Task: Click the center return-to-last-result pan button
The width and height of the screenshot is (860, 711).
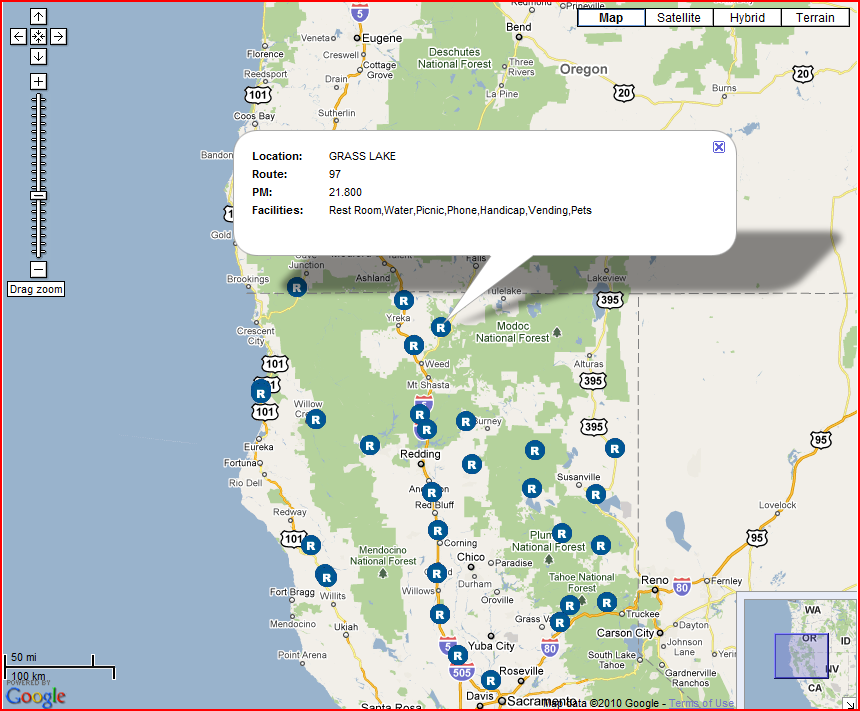Action: click(38, 37)
